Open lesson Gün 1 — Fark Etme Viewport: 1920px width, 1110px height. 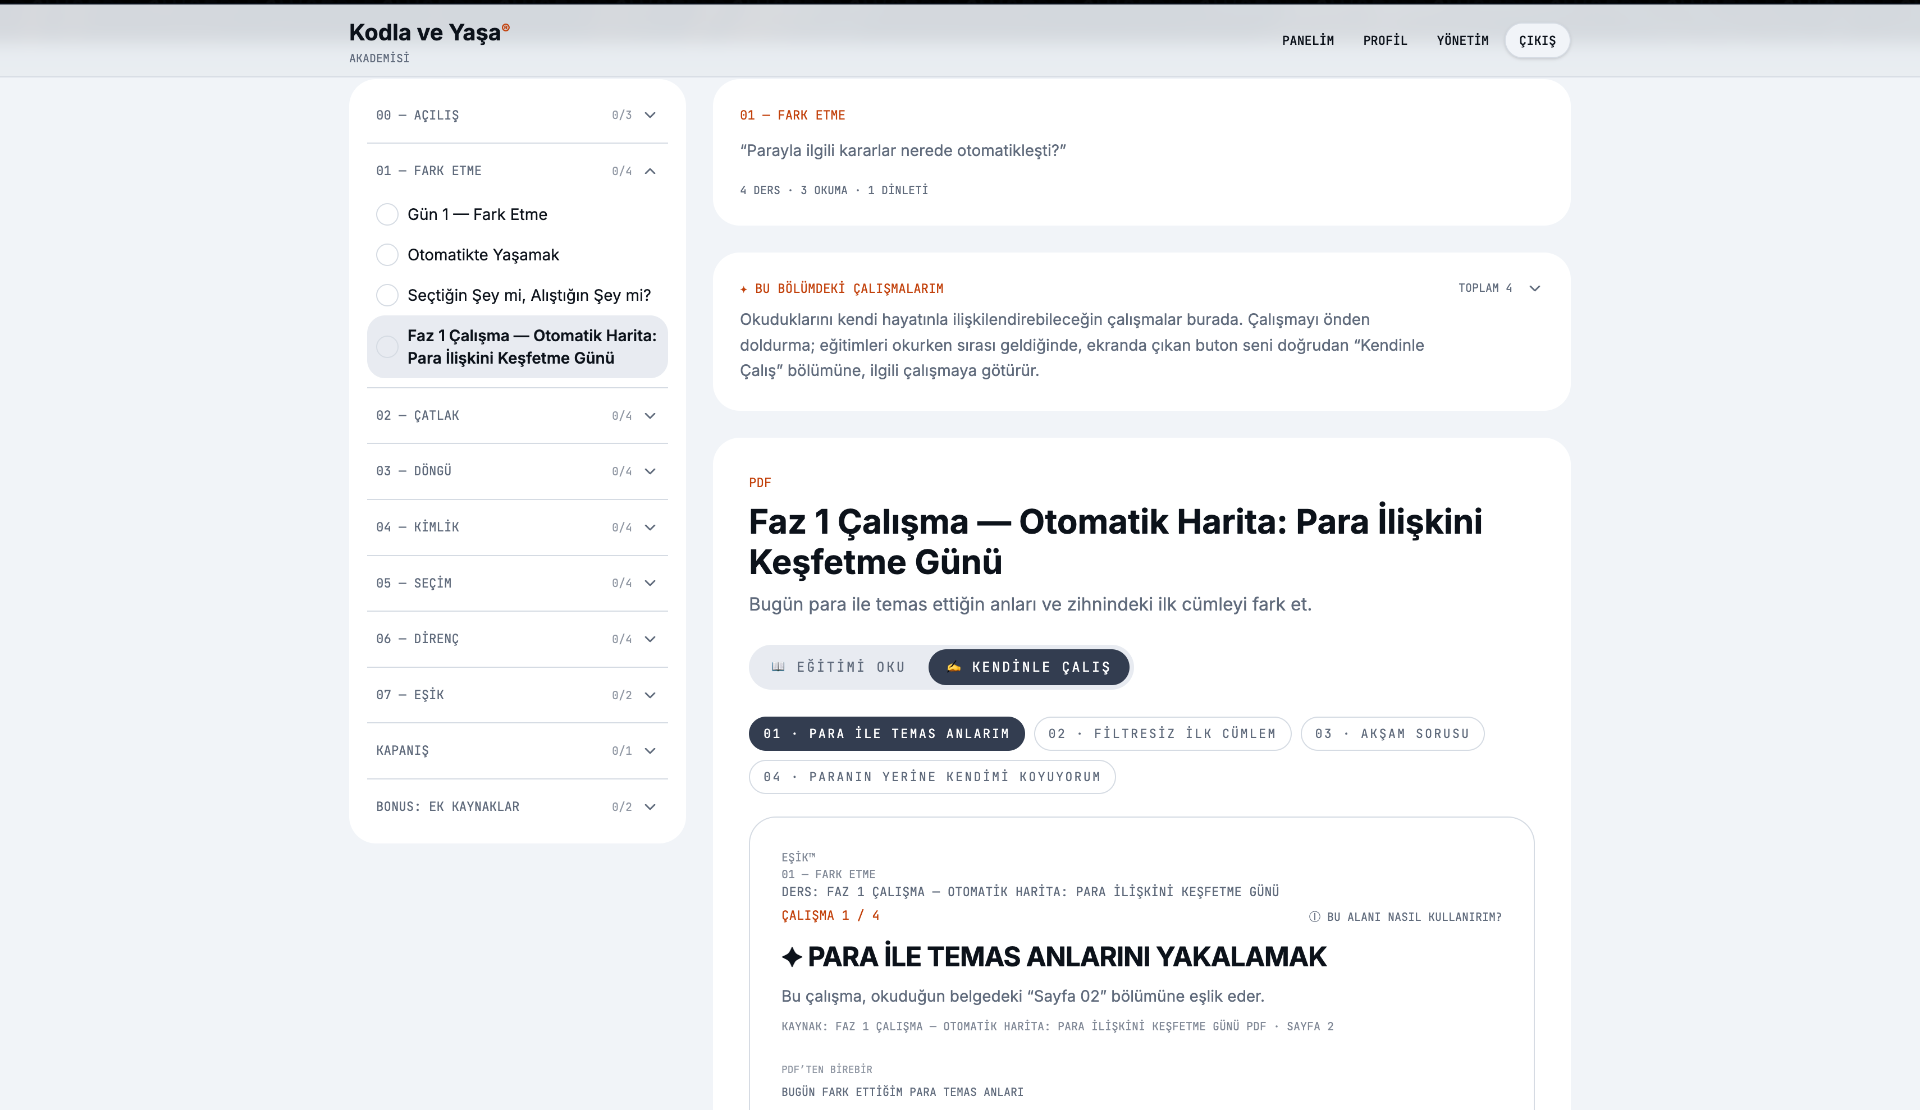477,214
